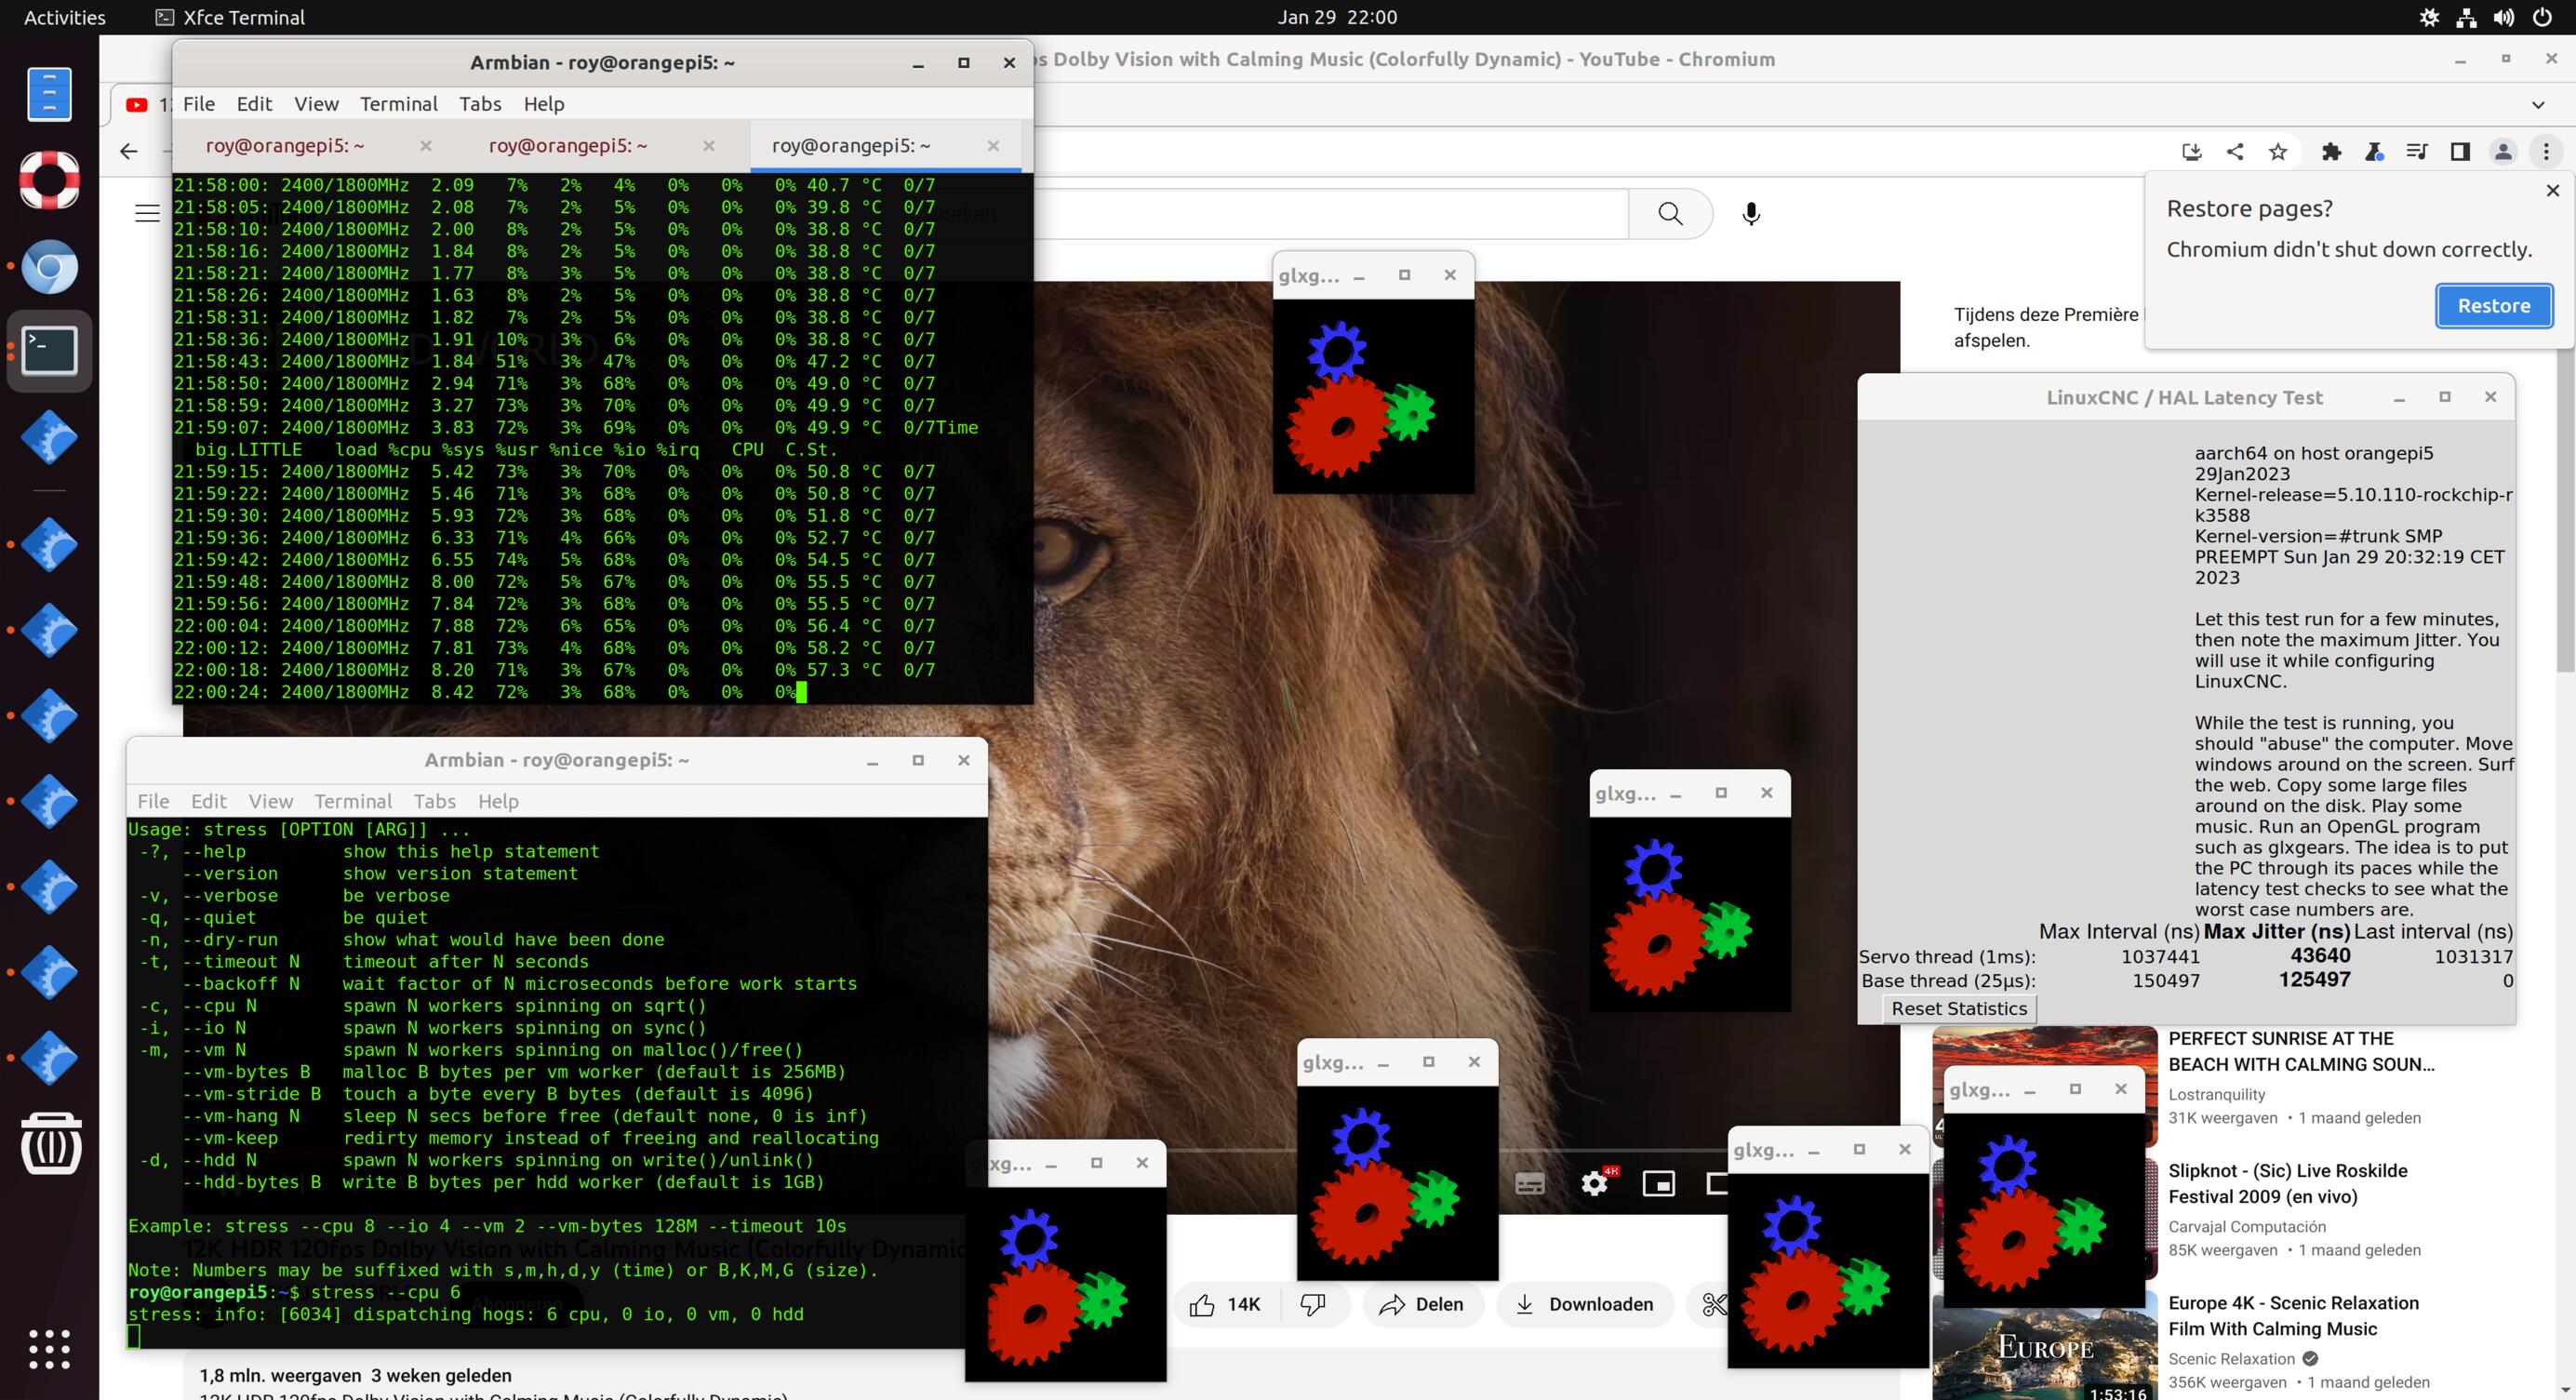Open the volume indicator in top bar
Image resolution: width=2576 pixels, height=1400 pixels.
click(x=2503, y=17)
